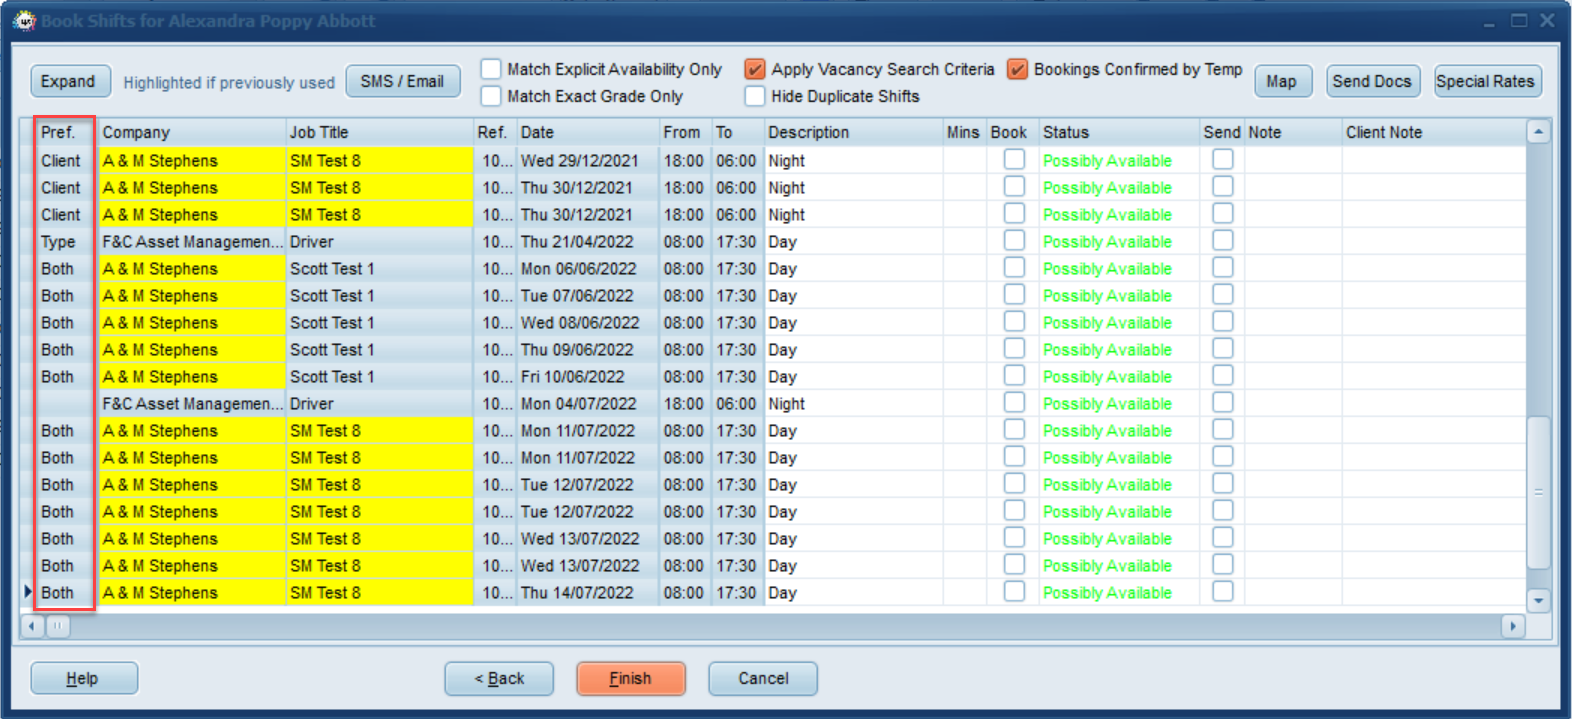Click 'Night' description on Mon 04/07/2022 row

click(x=853, y=404)
